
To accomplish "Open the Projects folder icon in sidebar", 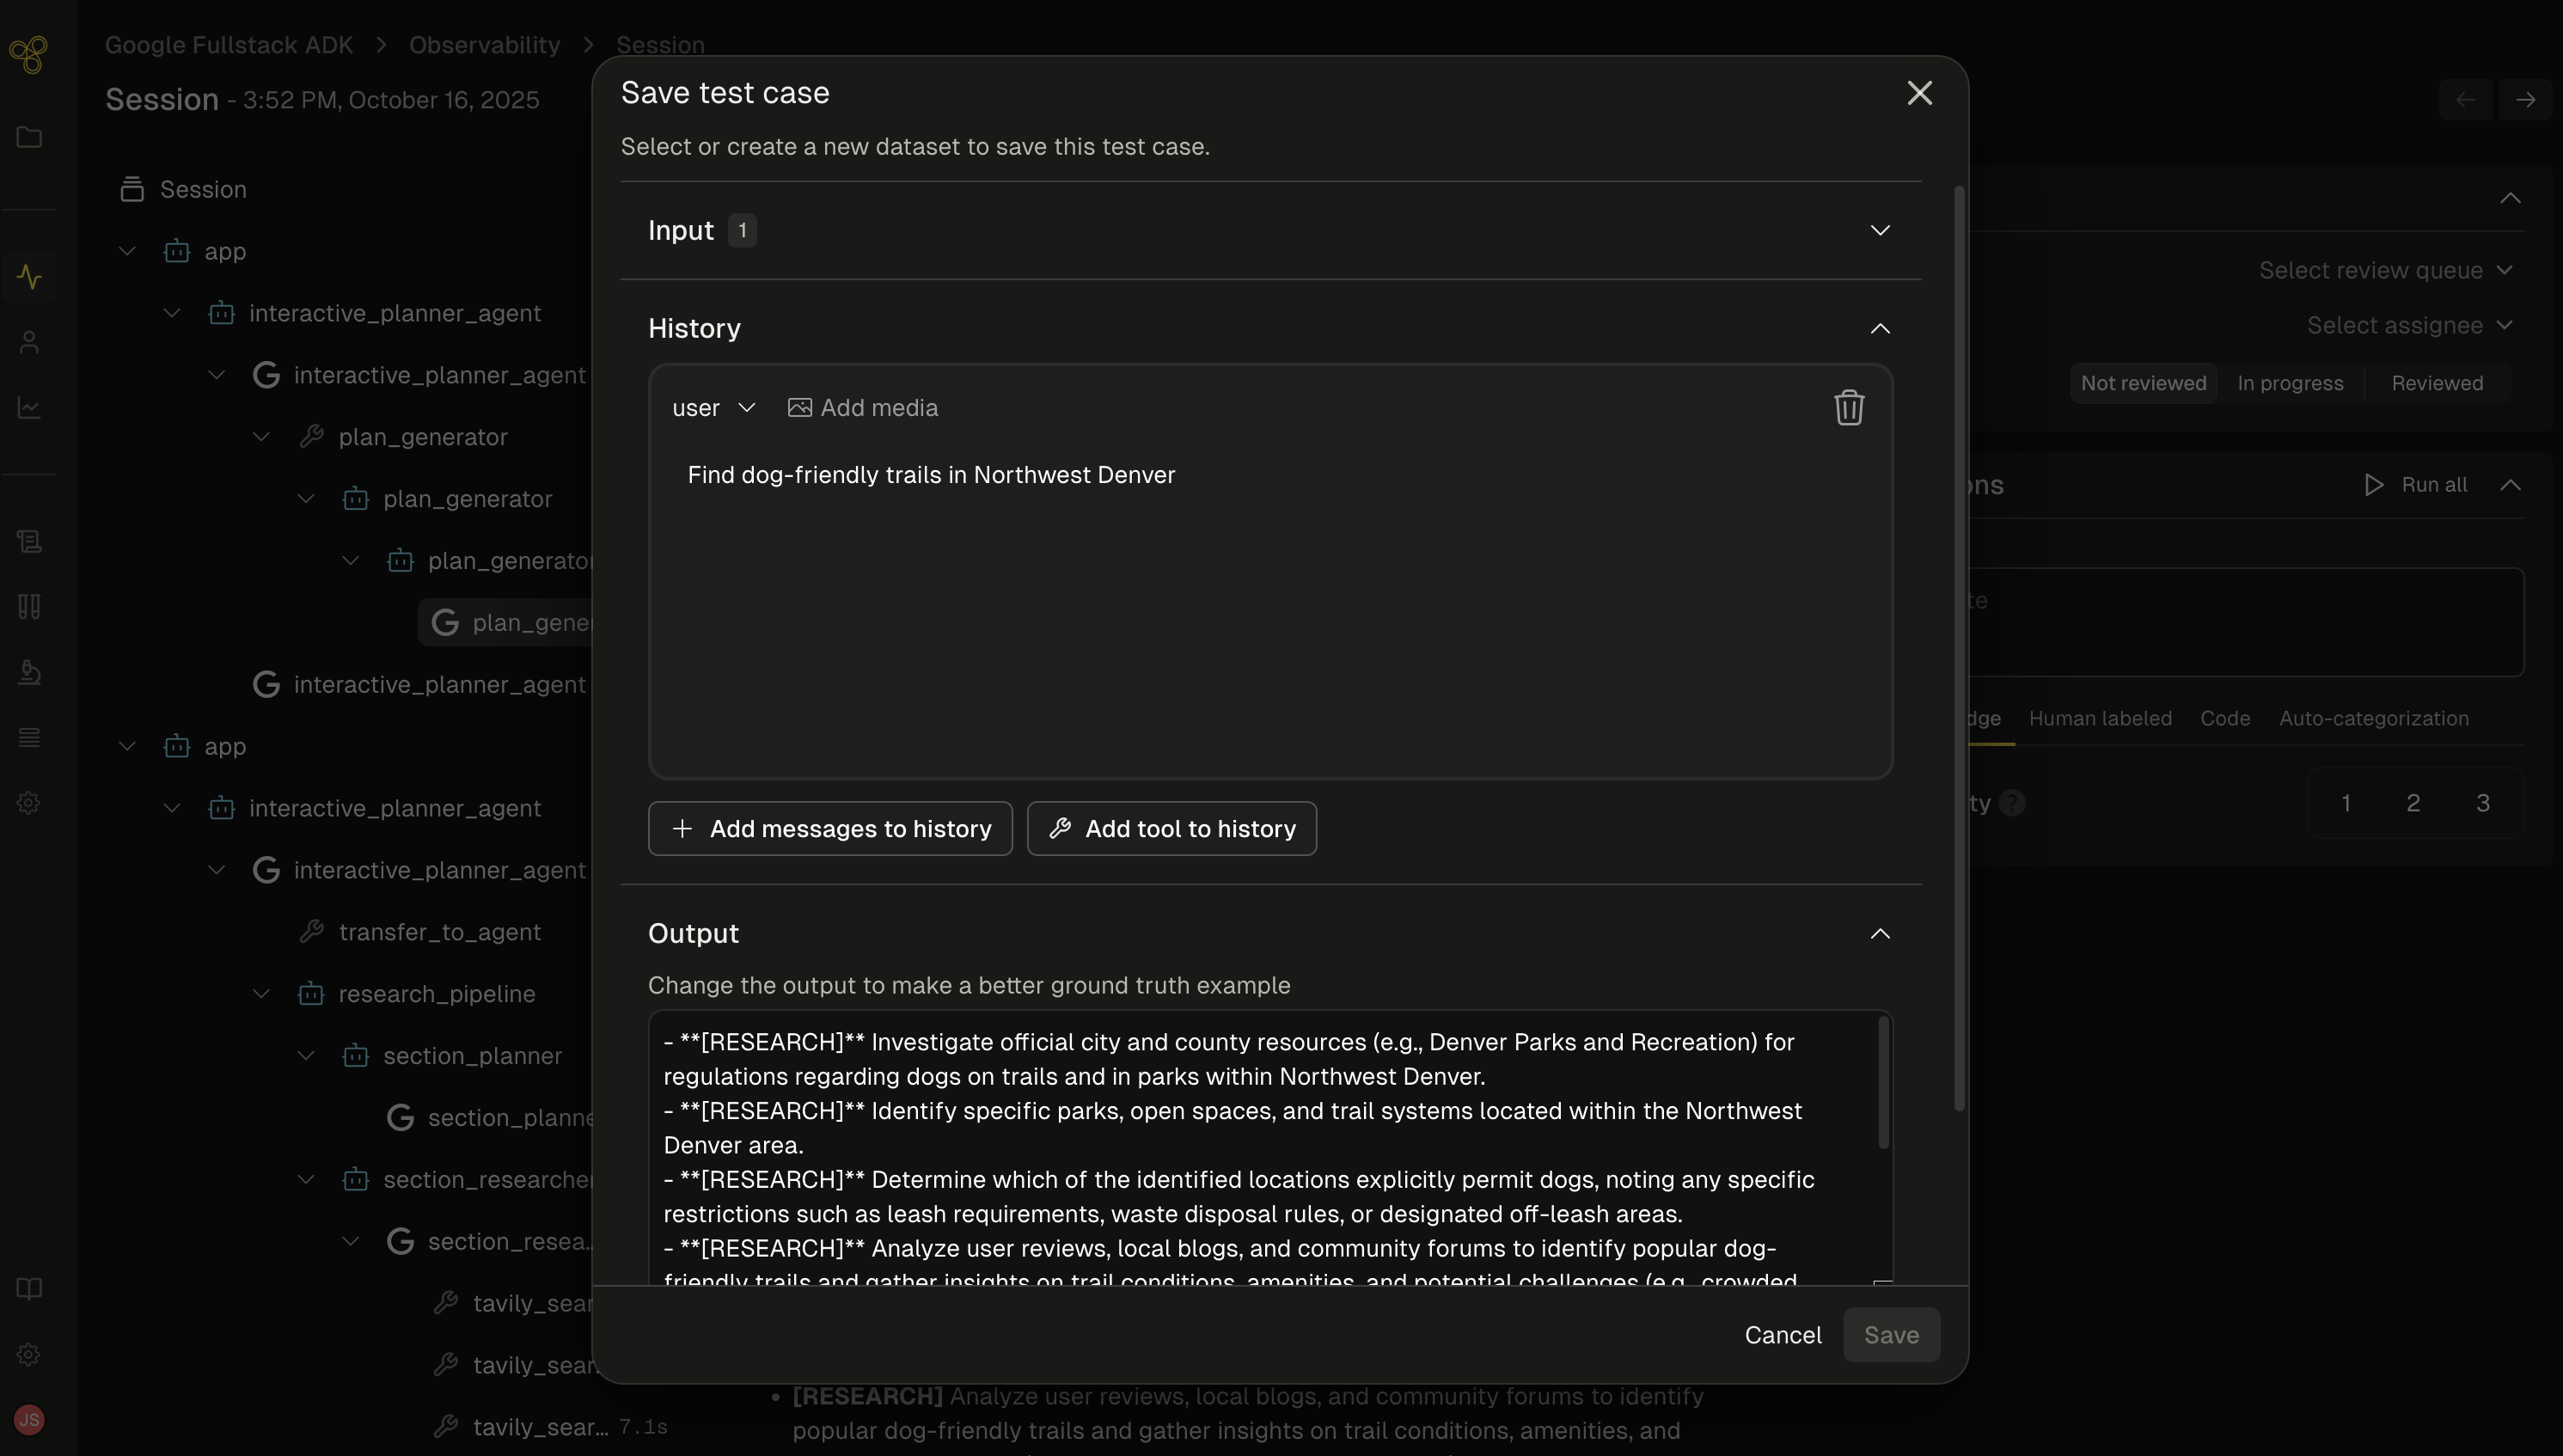I will click(x=29, y=138).
